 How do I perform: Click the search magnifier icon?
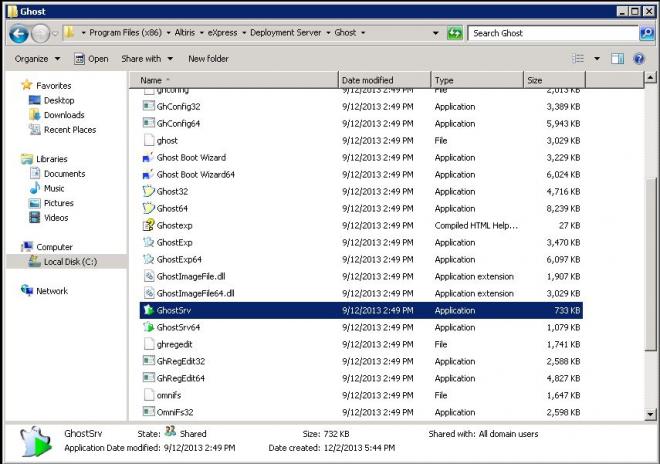pos(647,33)
